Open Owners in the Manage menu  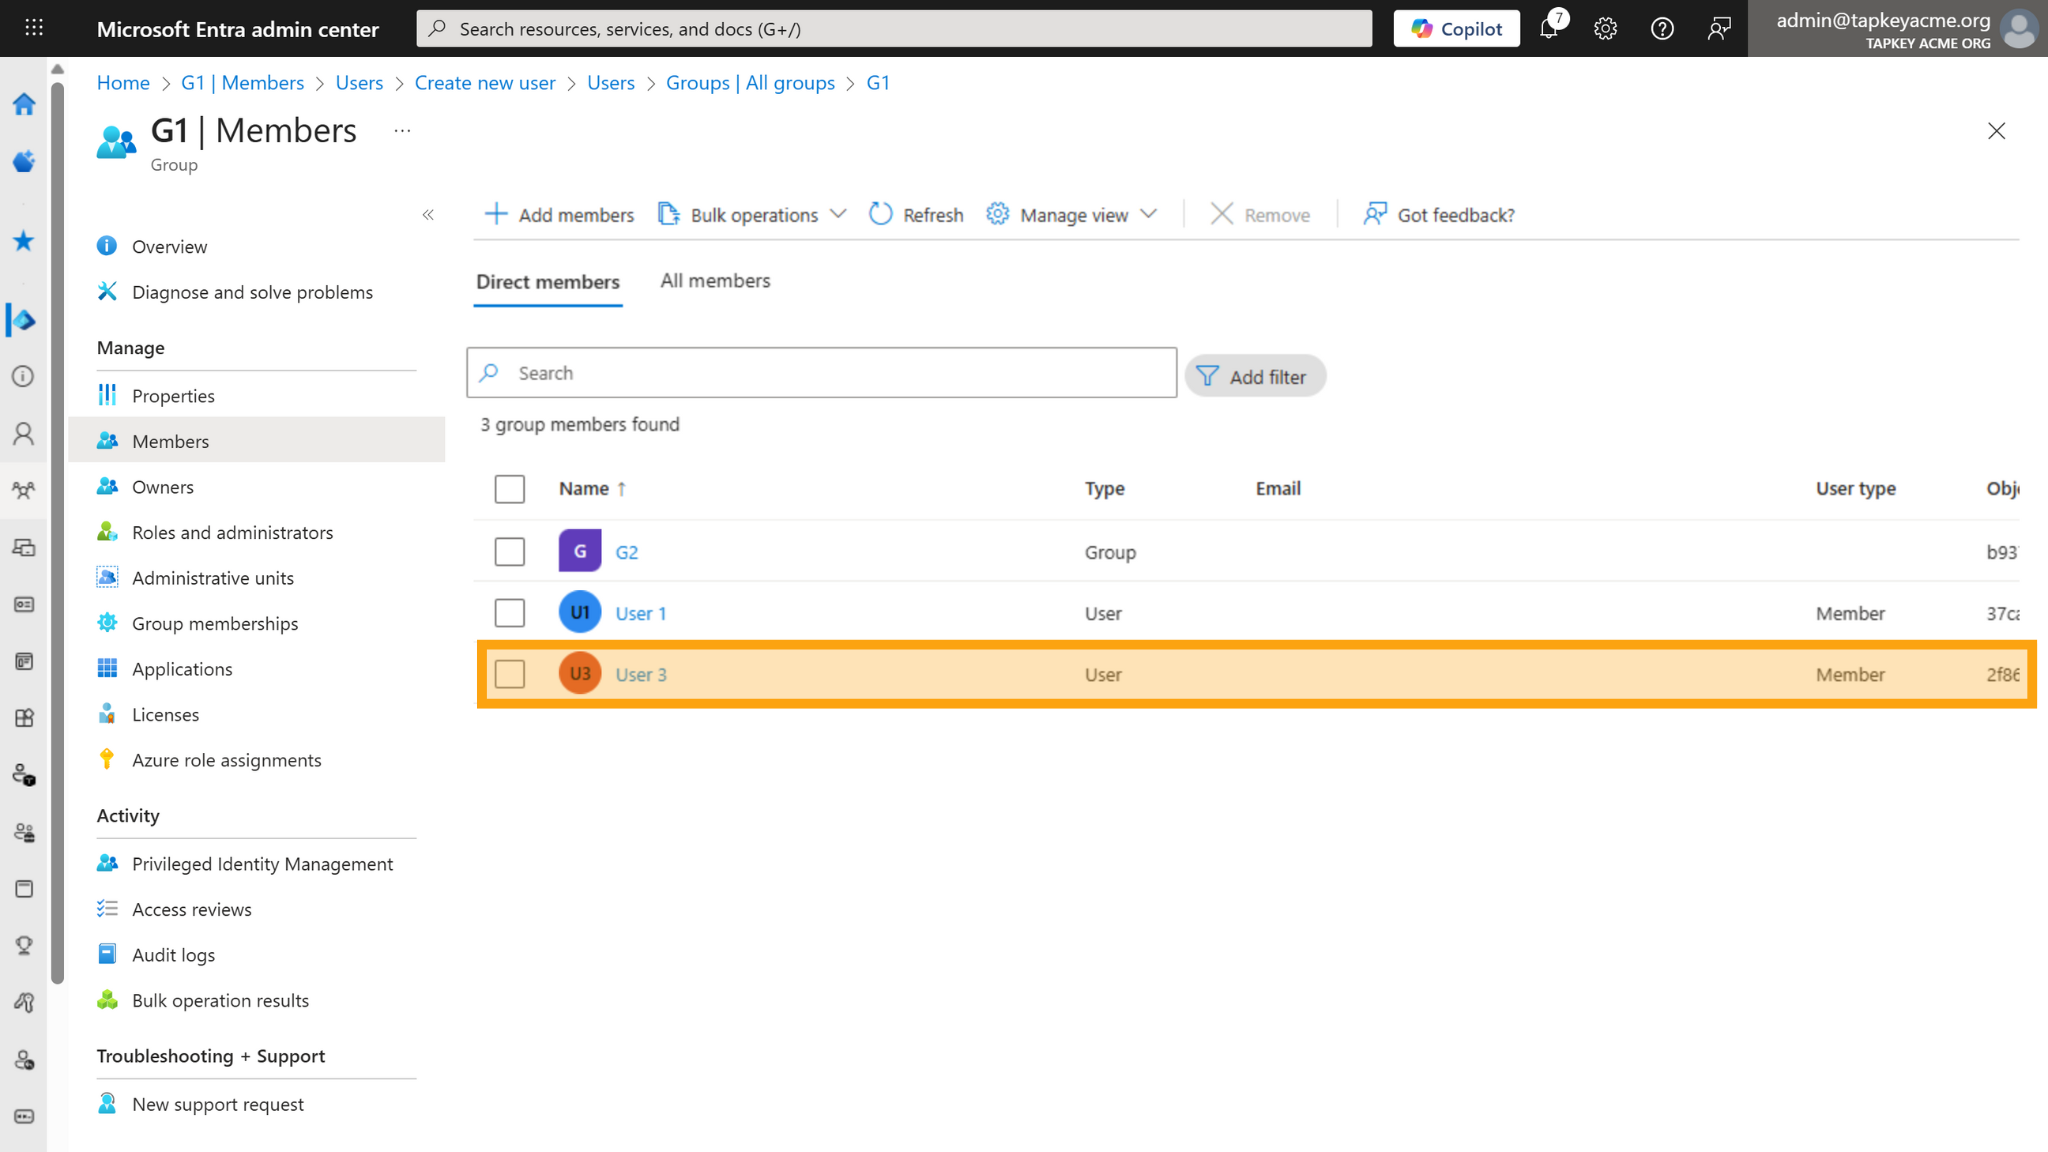point(163,487)
